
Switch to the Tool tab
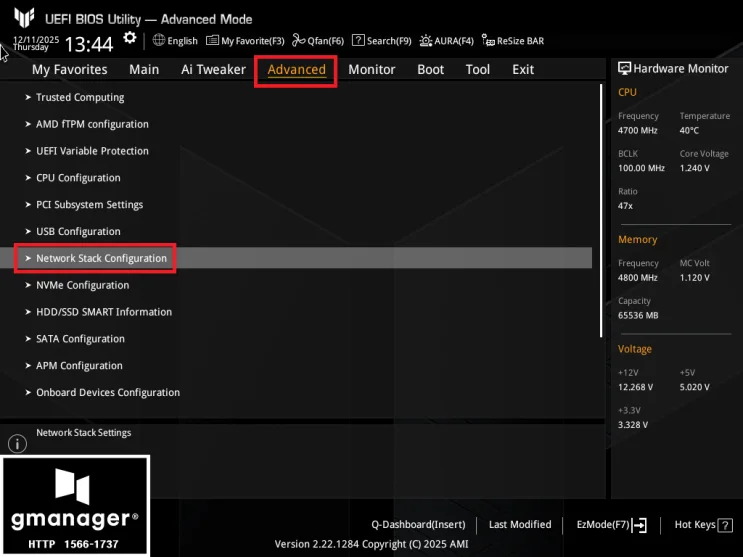[x=478, y=69]
